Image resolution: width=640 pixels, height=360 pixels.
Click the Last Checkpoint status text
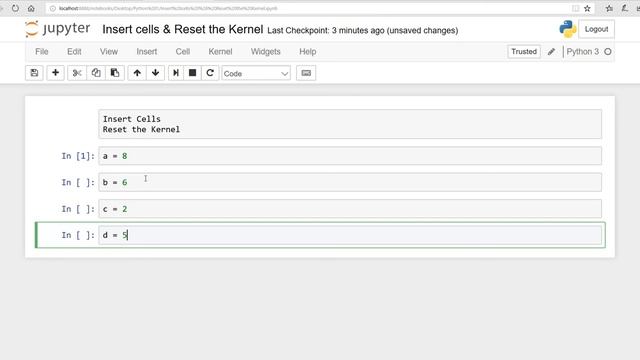tap(362, 31)
